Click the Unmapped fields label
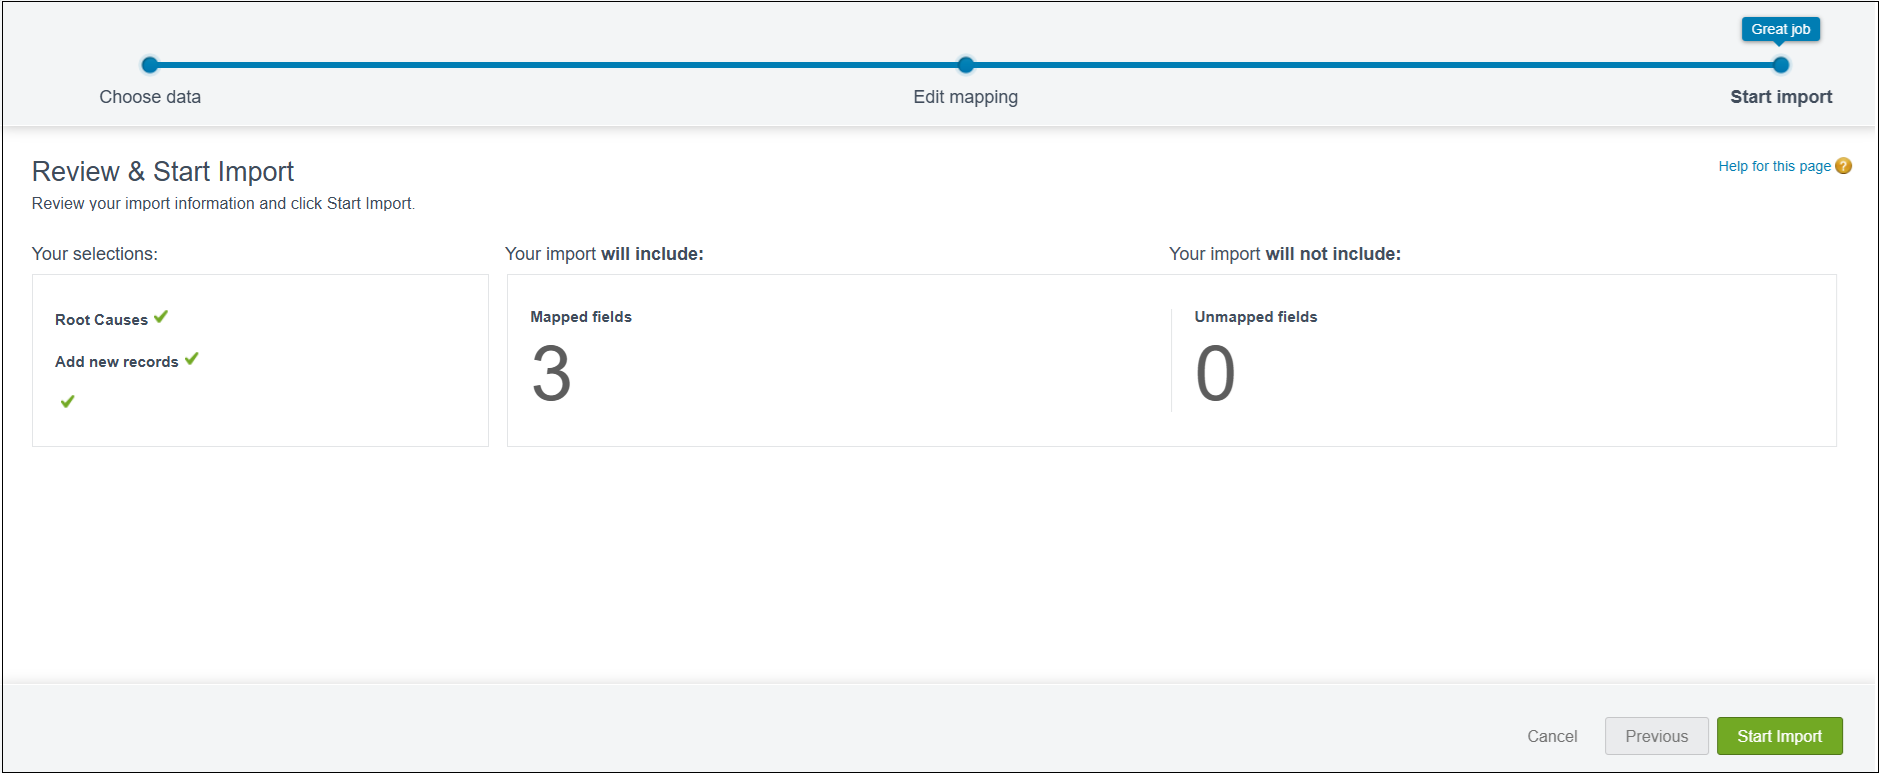 [x=1256, y=317]
